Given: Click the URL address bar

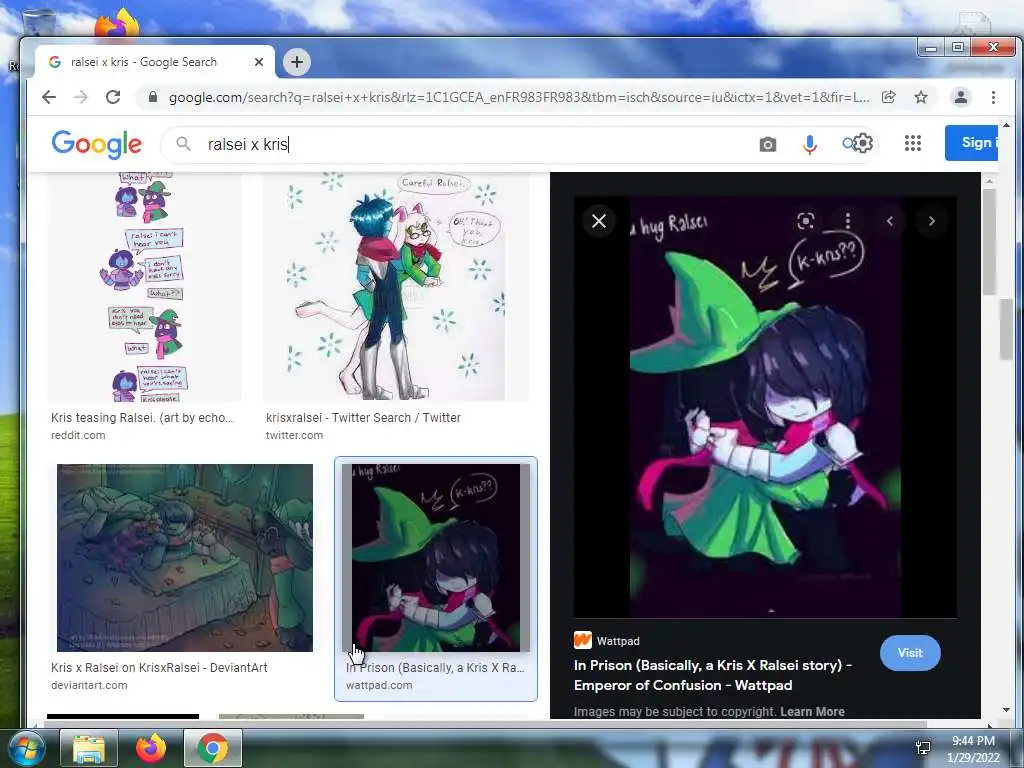Looking at the screenshot, I should click(x=519, y=97).
